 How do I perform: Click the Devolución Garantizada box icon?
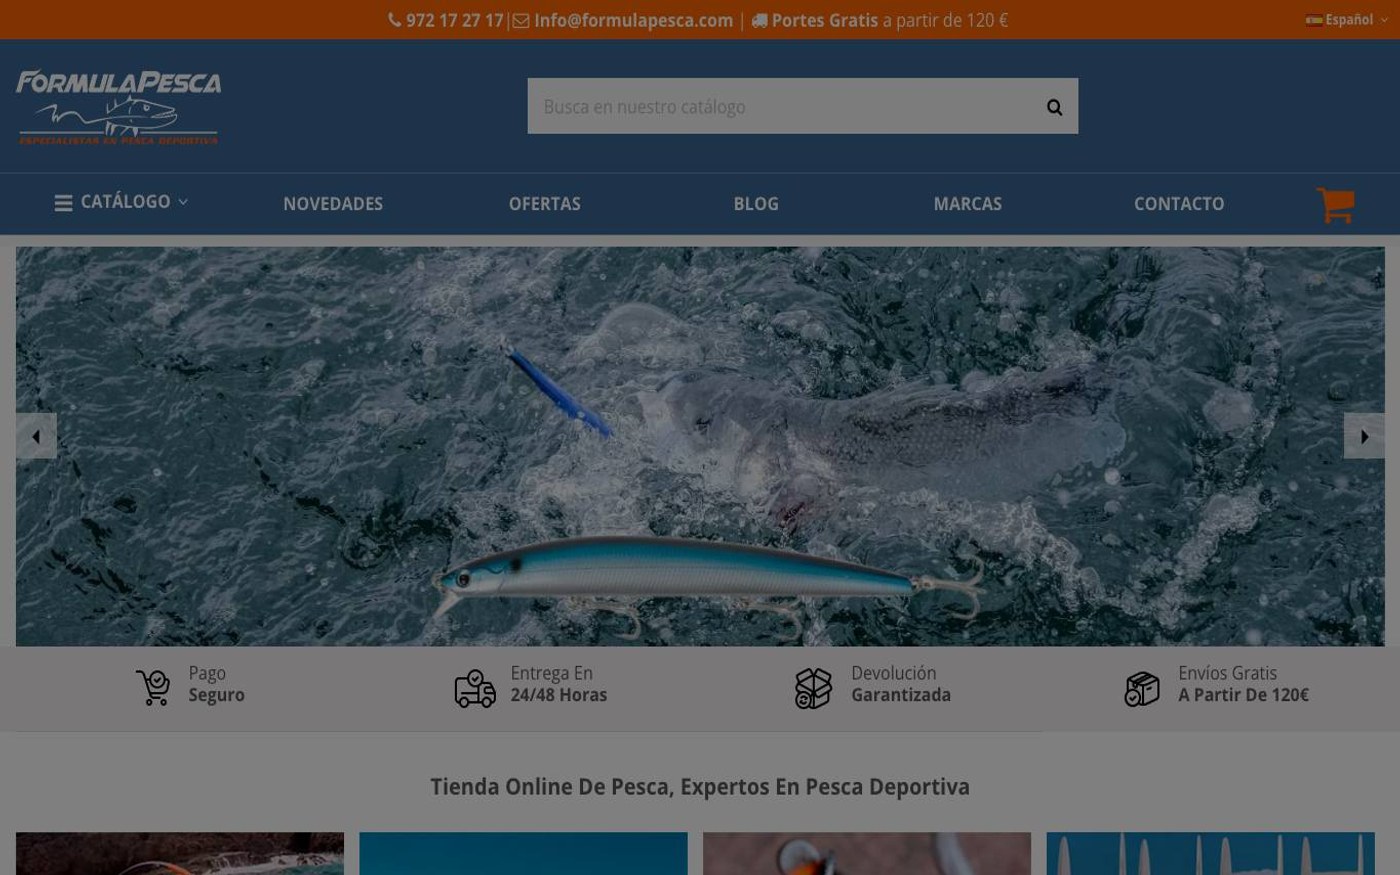[x=813, y=688]
